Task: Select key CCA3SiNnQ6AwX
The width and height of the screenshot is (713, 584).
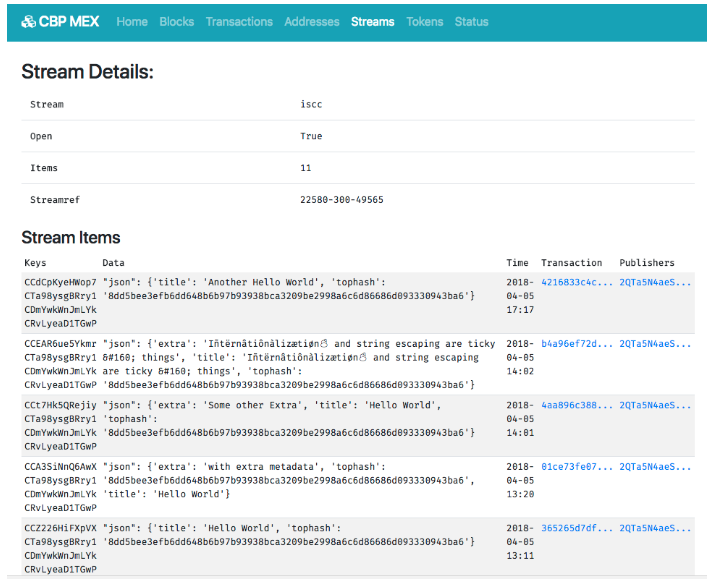Action: click(60, 467)
